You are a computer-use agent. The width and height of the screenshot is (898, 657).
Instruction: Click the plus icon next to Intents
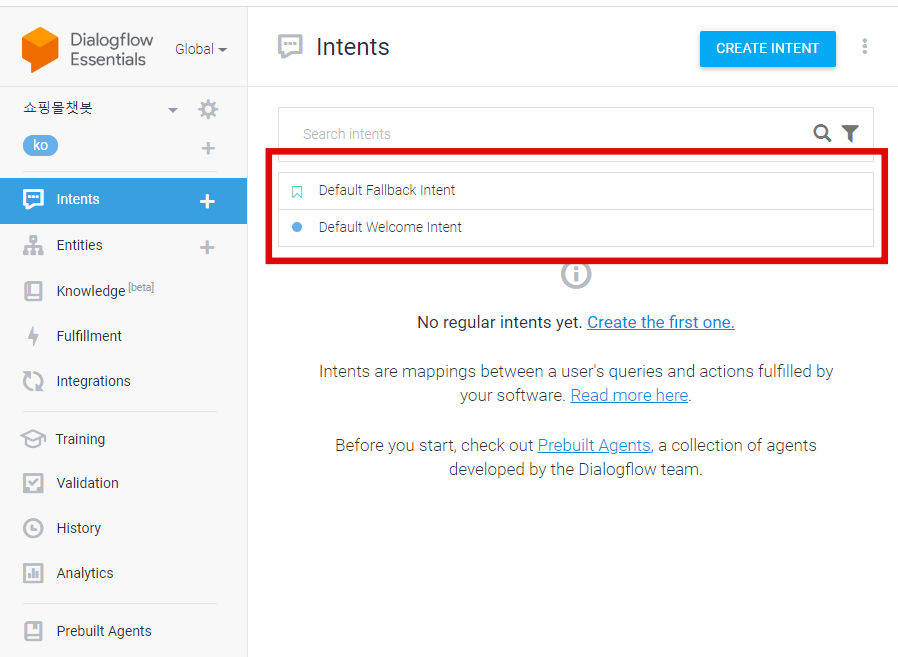click(x=207, y=200)
